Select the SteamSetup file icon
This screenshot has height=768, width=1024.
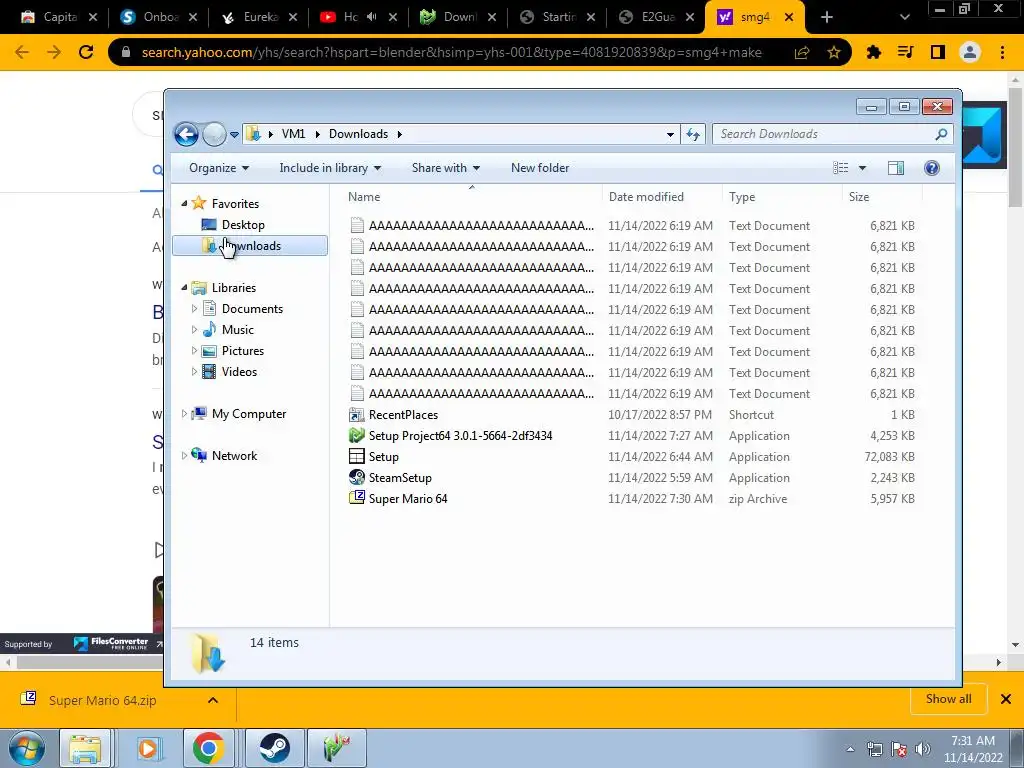pyautogui.click(x=357, y=477)
